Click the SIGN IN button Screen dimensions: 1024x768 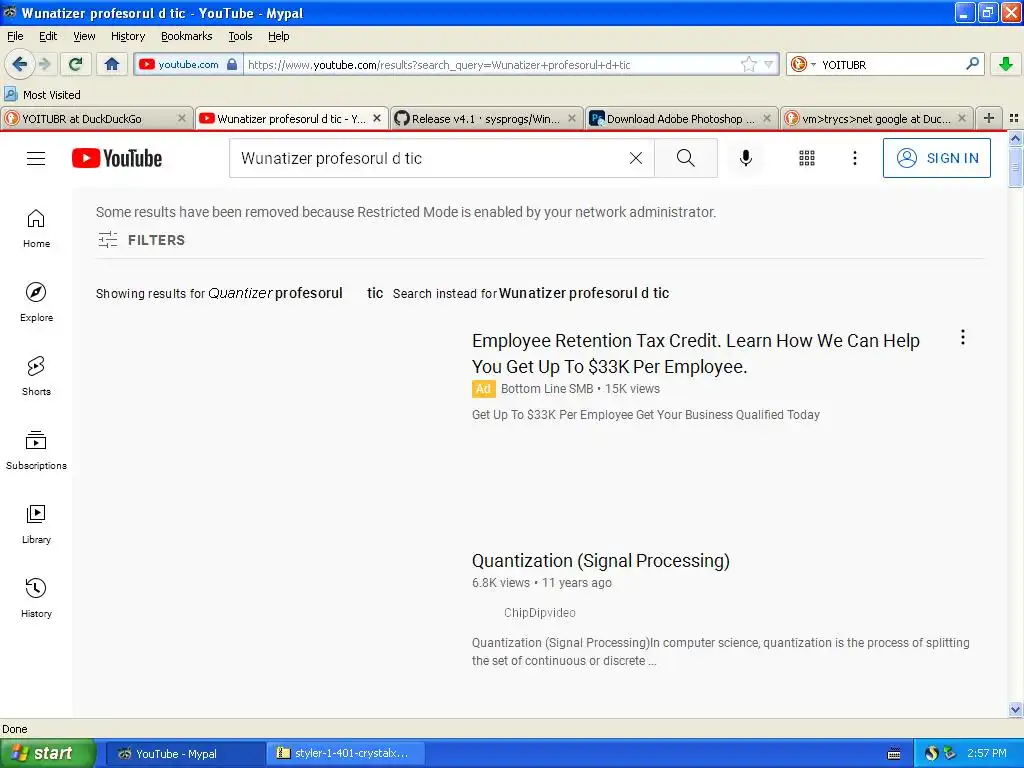coord(936,158)
